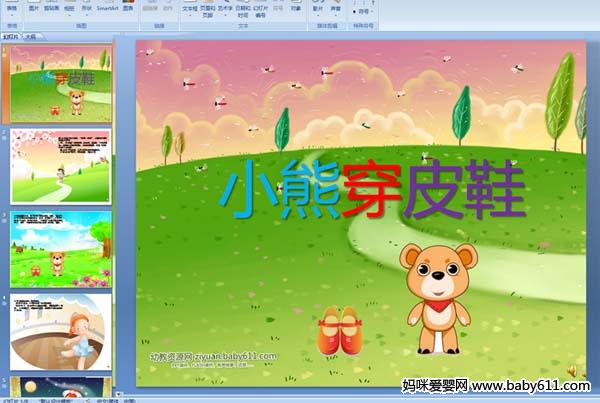Insert a SmartArt graphic
Viewport: 600px width, 403px height.
pos(107,8)
